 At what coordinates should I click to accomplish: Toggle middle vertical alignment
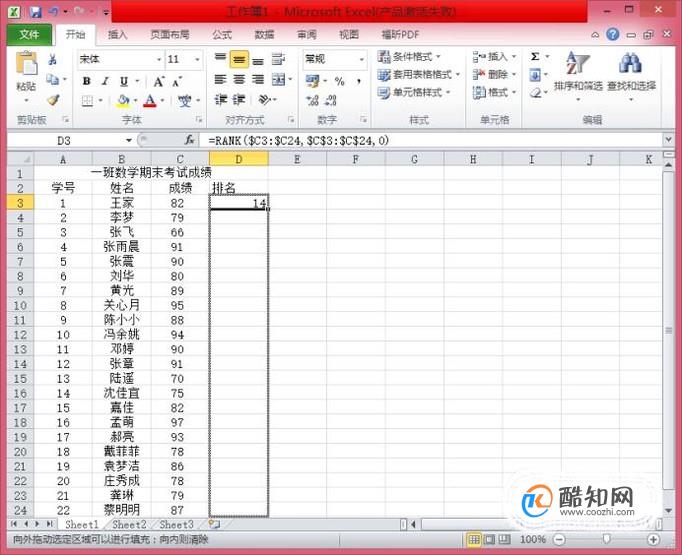click(x=239, y=59)
